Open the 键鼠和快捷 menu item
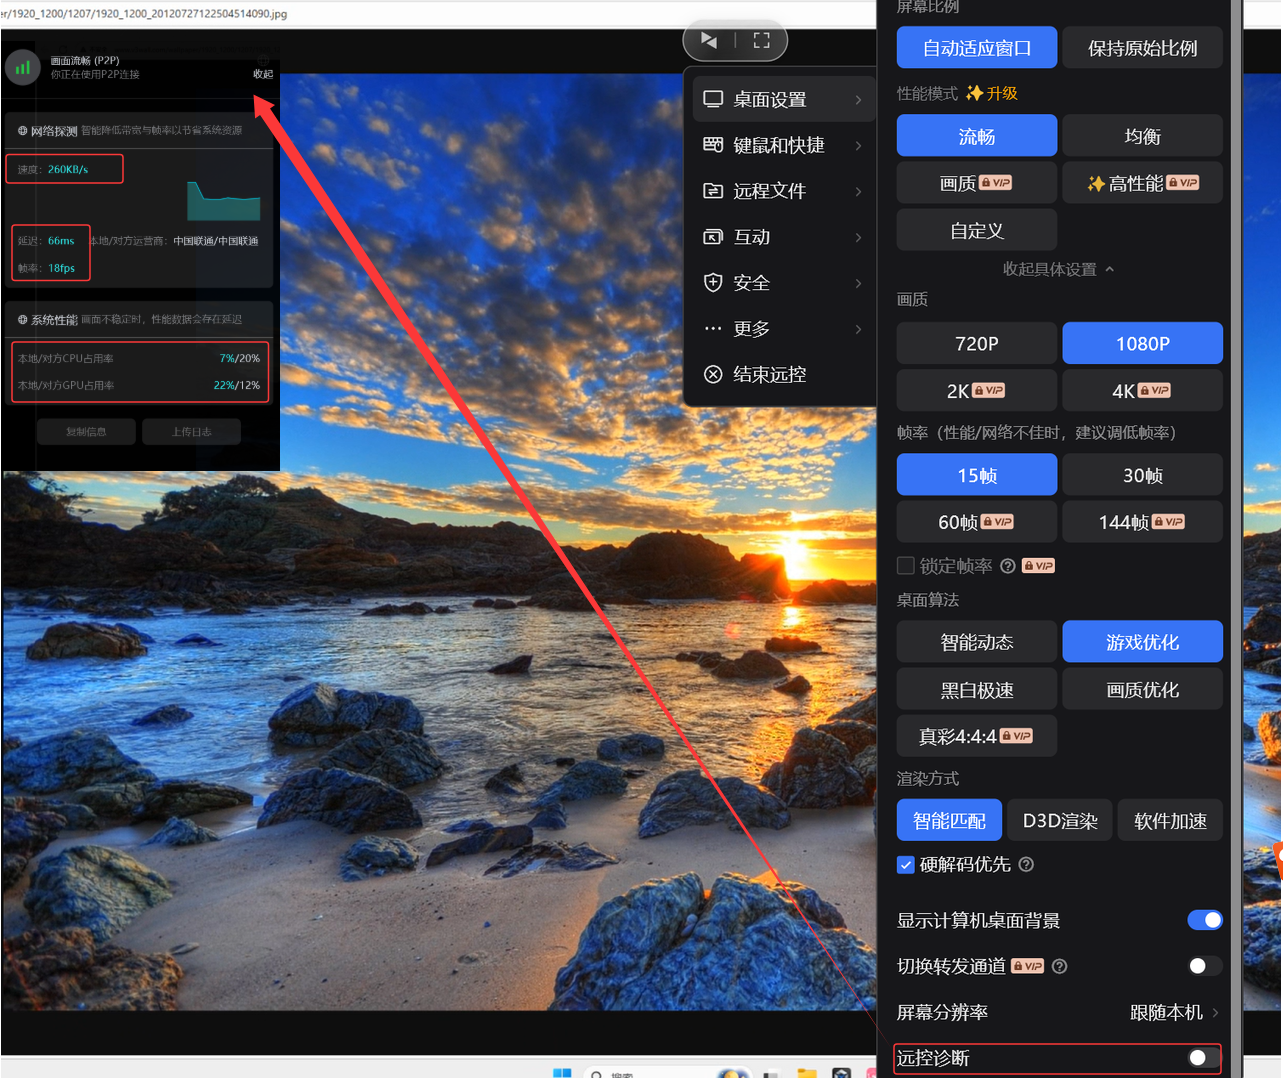 point(778,145)
